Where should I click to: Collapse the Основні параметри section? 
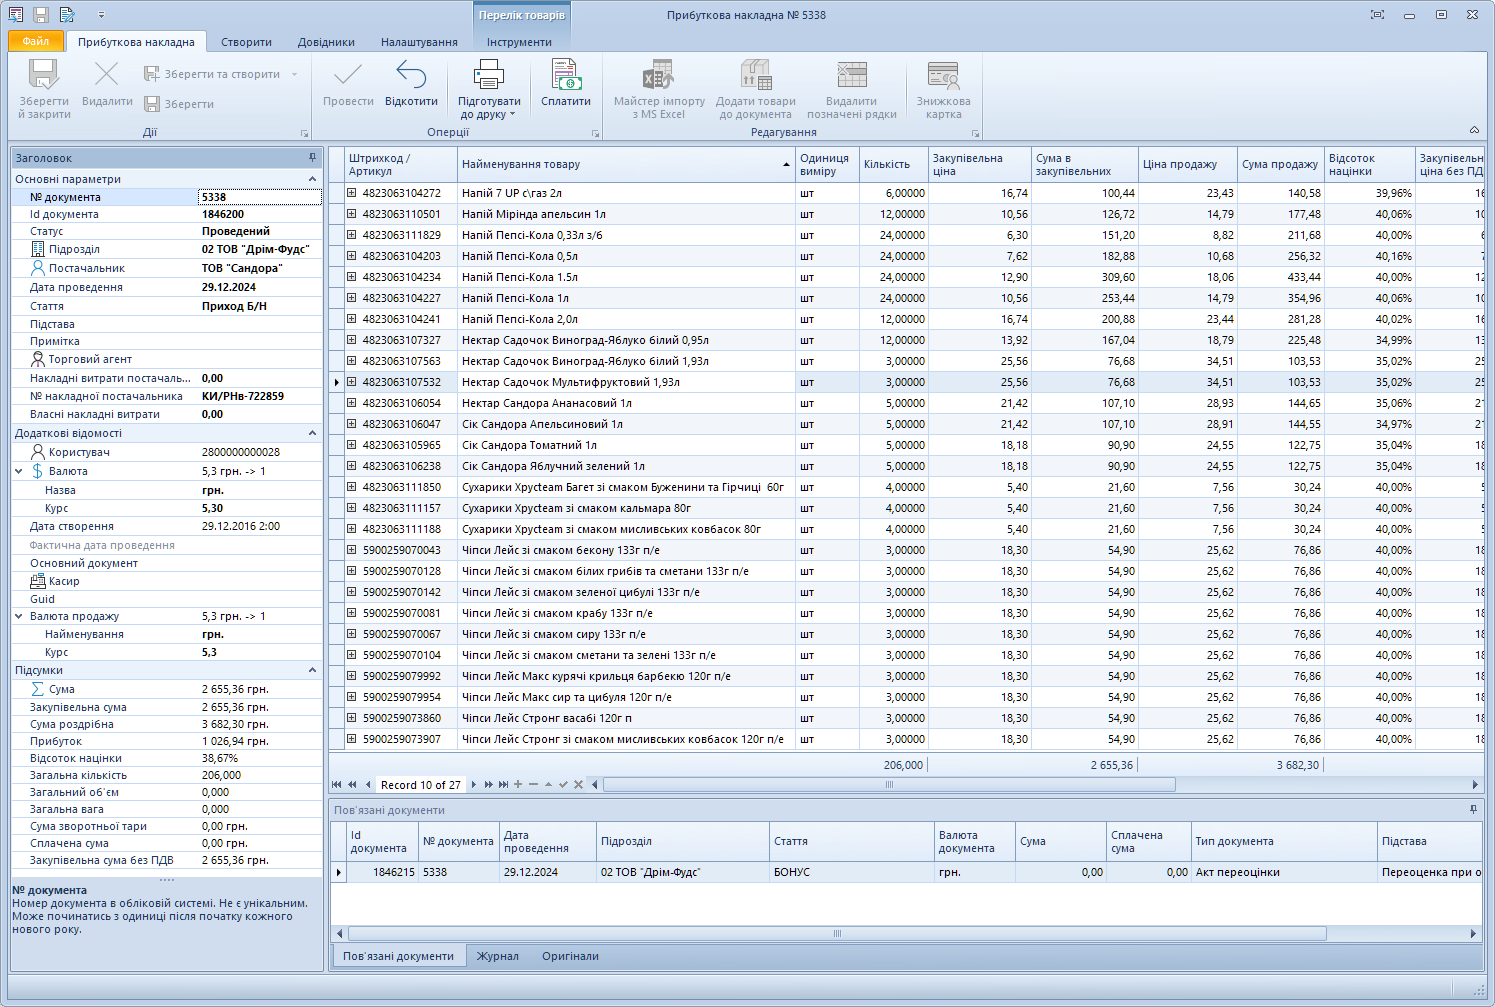point(312,179)
